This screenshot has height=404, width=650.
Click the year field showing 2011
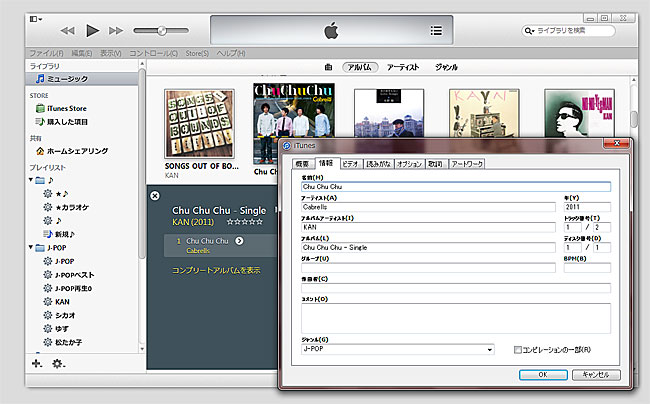(x=587, y=207)
